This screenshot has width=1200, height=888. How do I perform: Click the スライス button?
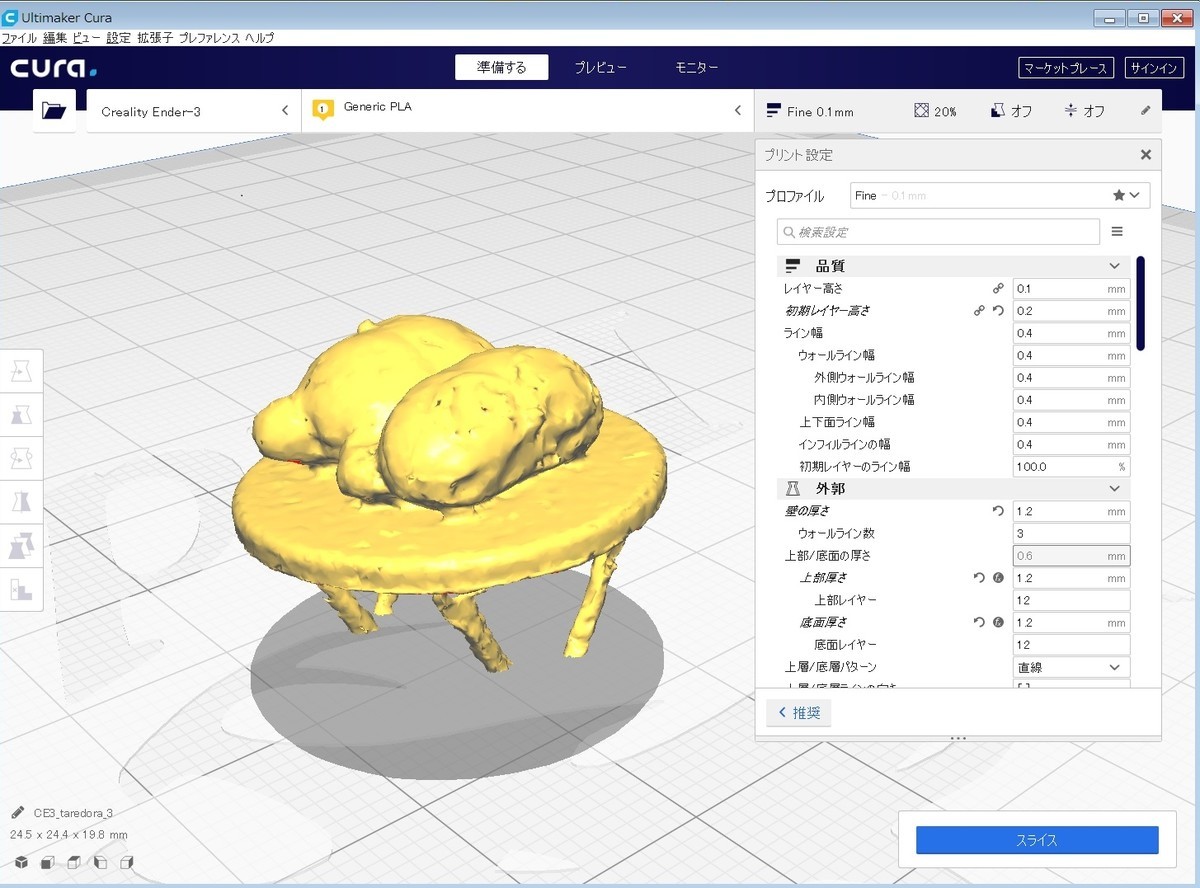pos(1037,840)
